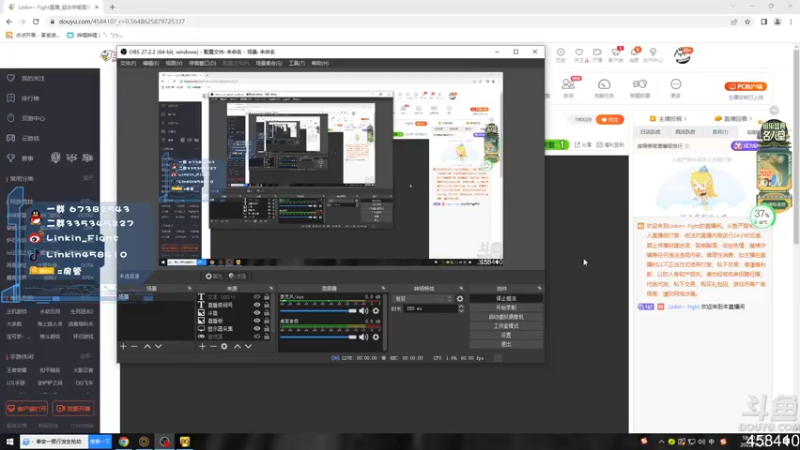Remove the selected scene with minus icon
Screen dimensions: 800x450
[134, 346]
